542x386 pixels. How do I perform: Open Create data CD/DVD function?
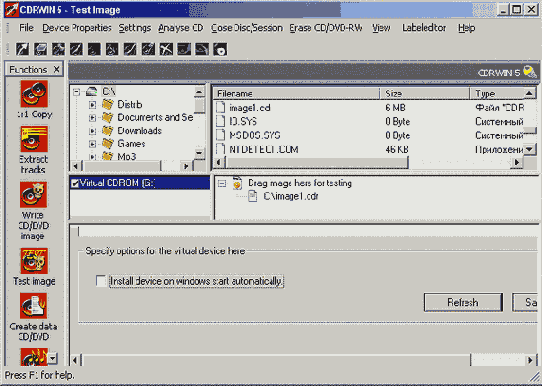(34, 306)
